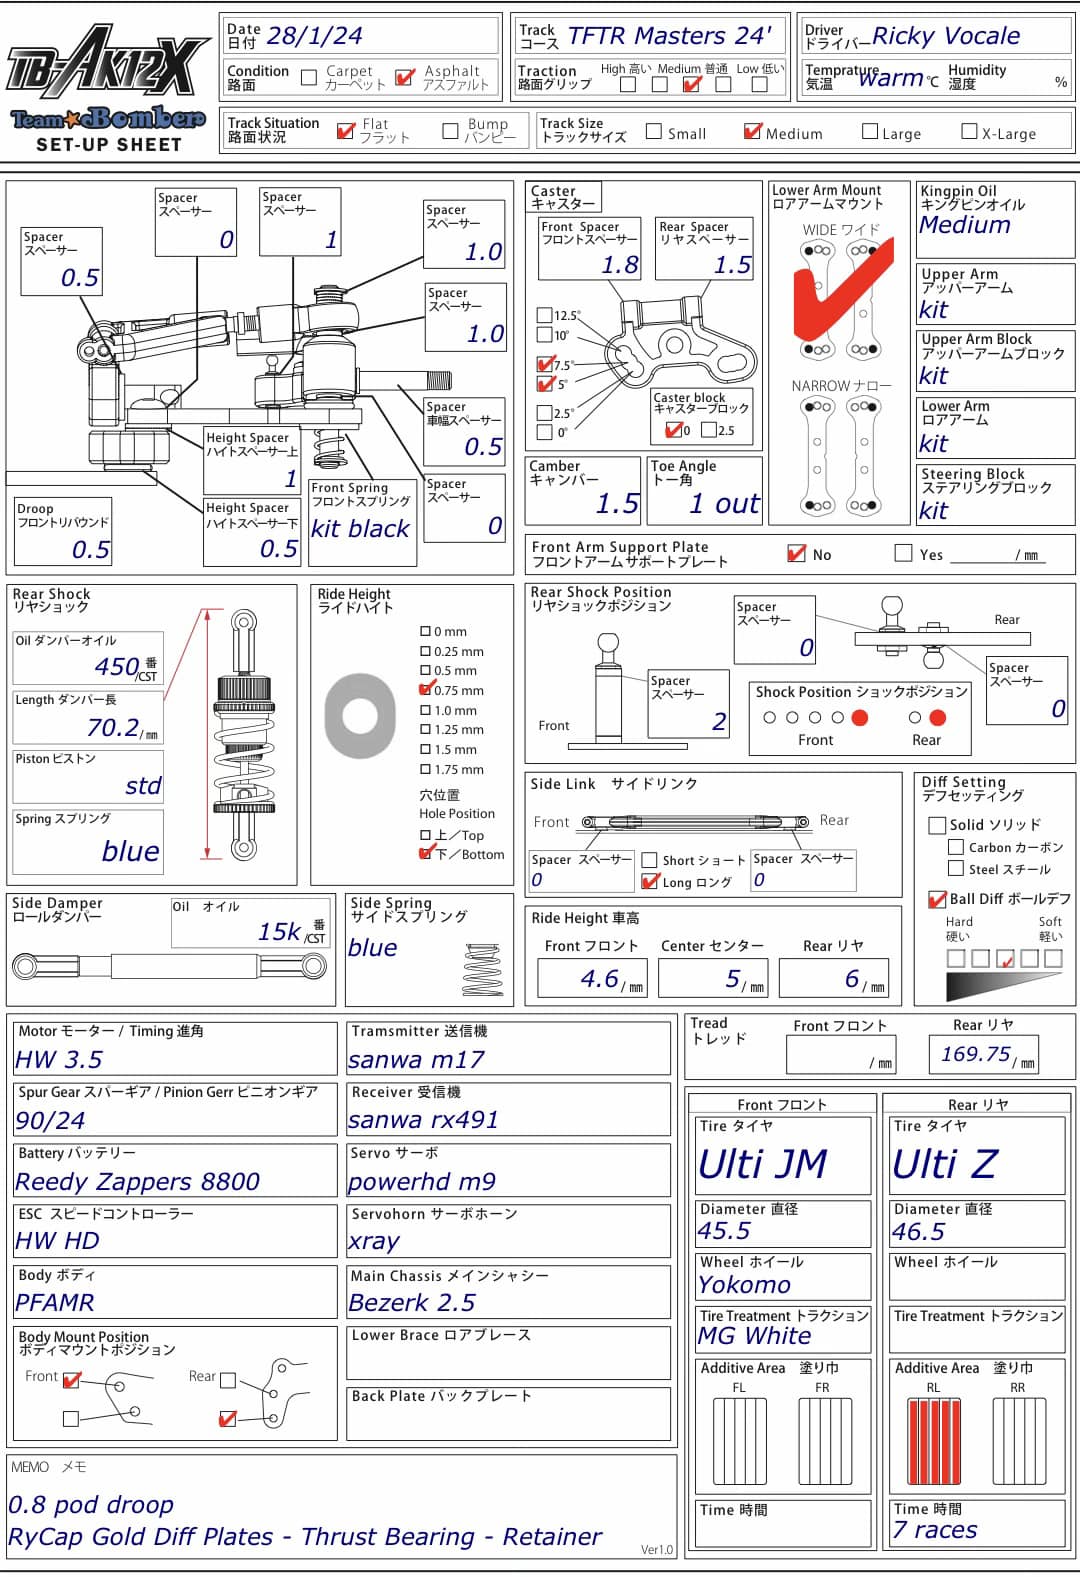Viewport: 1080px width, 1577px height.
Task: Select the NARROW lower arm mount diagram
Action: (x=841, y=457)
